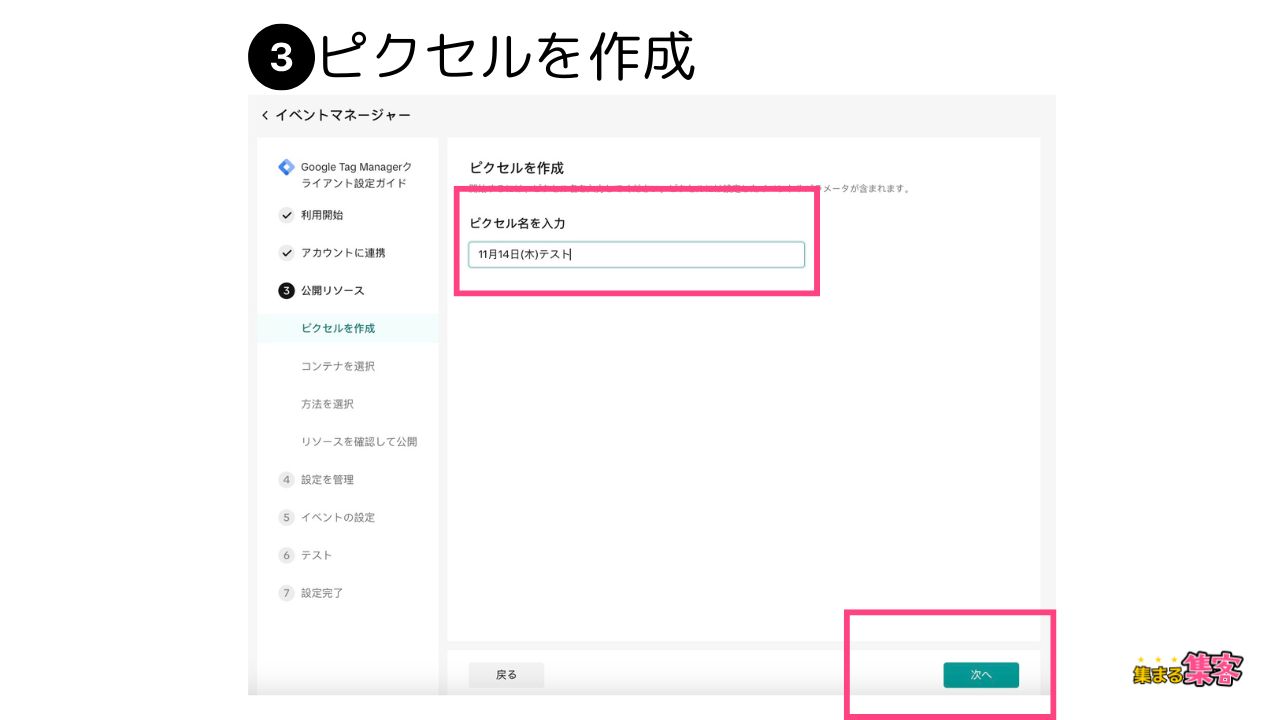Click the step 6 number badge
The image size is (1280, 720).
286,555
